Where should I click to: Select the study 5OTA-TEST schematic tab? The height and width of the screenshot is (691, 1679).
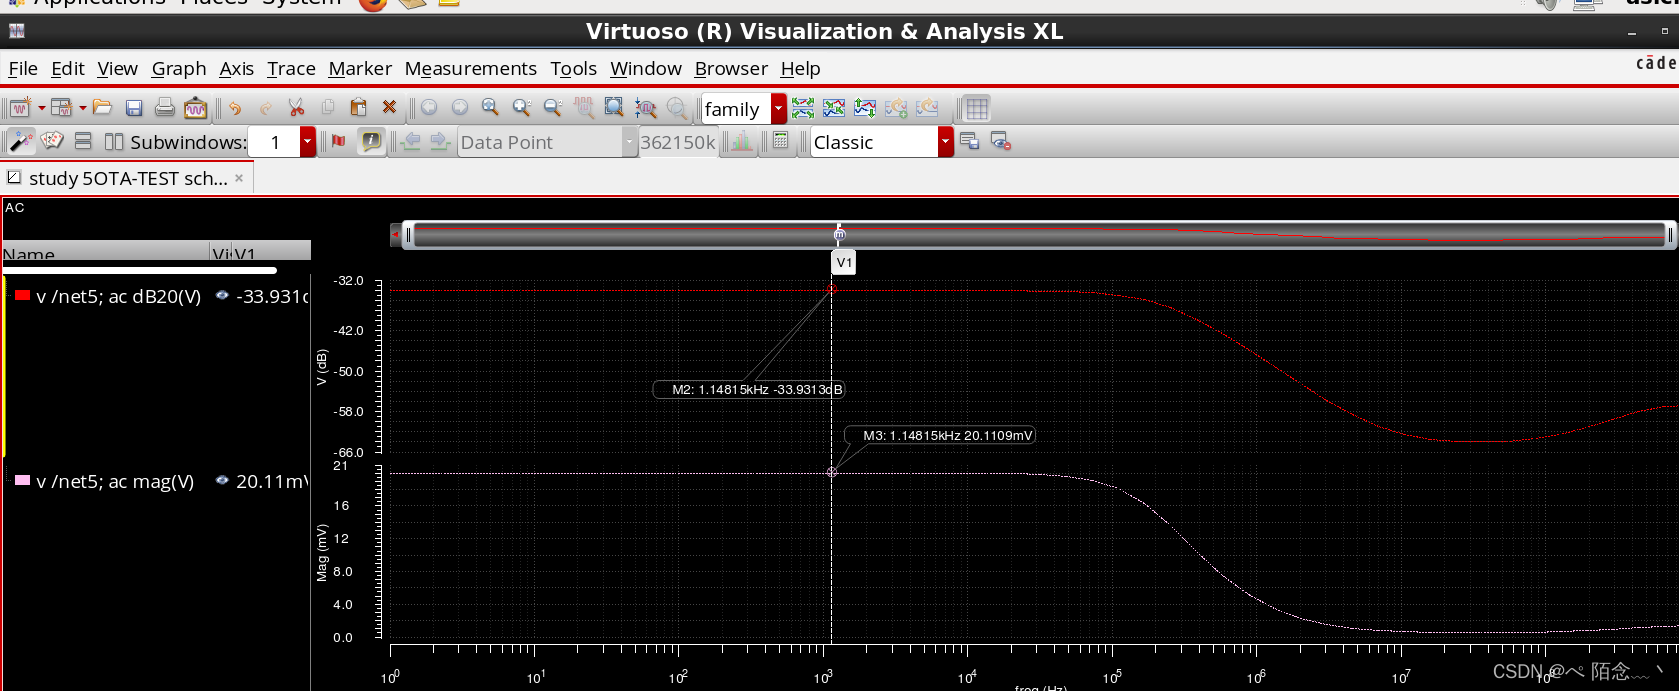click(128, 178)
